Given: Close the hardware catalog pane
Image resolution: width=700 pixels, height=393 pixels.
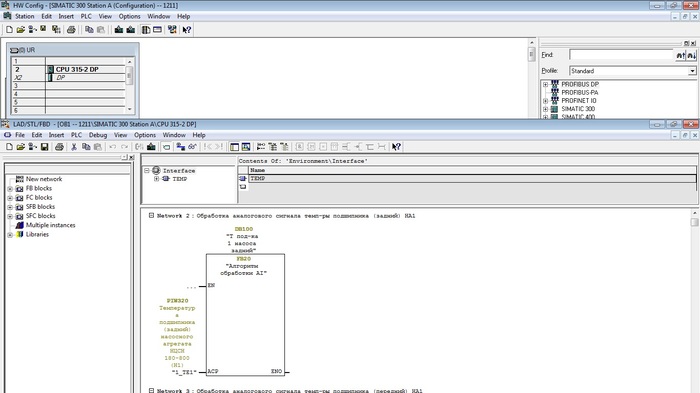Looking at the screenshot, I should [x=693, y=43].
